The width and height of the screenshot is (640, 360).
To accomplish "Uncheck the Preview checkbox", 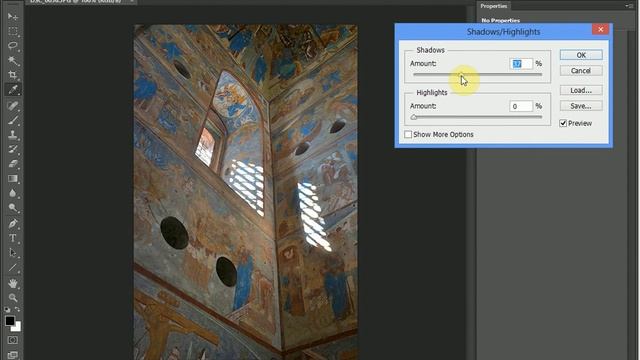I will pyautogui.click(x=563, y=123).
